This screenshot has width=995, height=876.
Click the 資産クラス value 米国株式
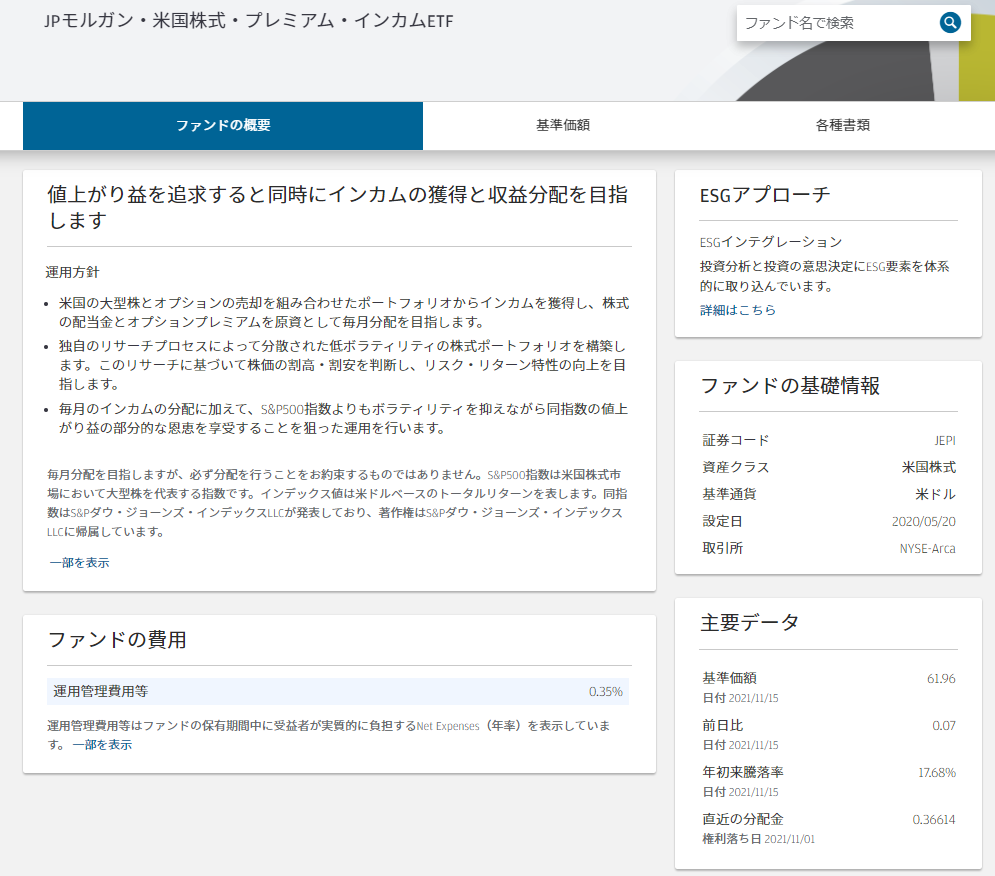(929, 467)
